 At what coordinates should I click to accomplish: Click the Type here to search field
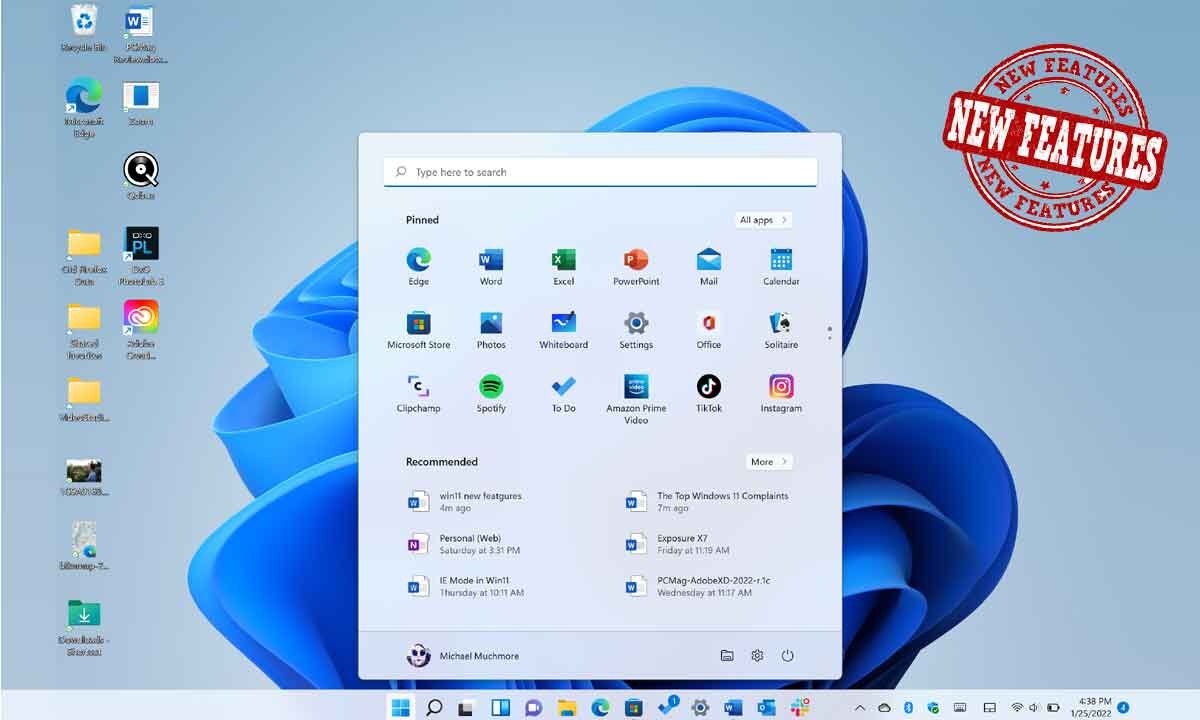point(600,172)
